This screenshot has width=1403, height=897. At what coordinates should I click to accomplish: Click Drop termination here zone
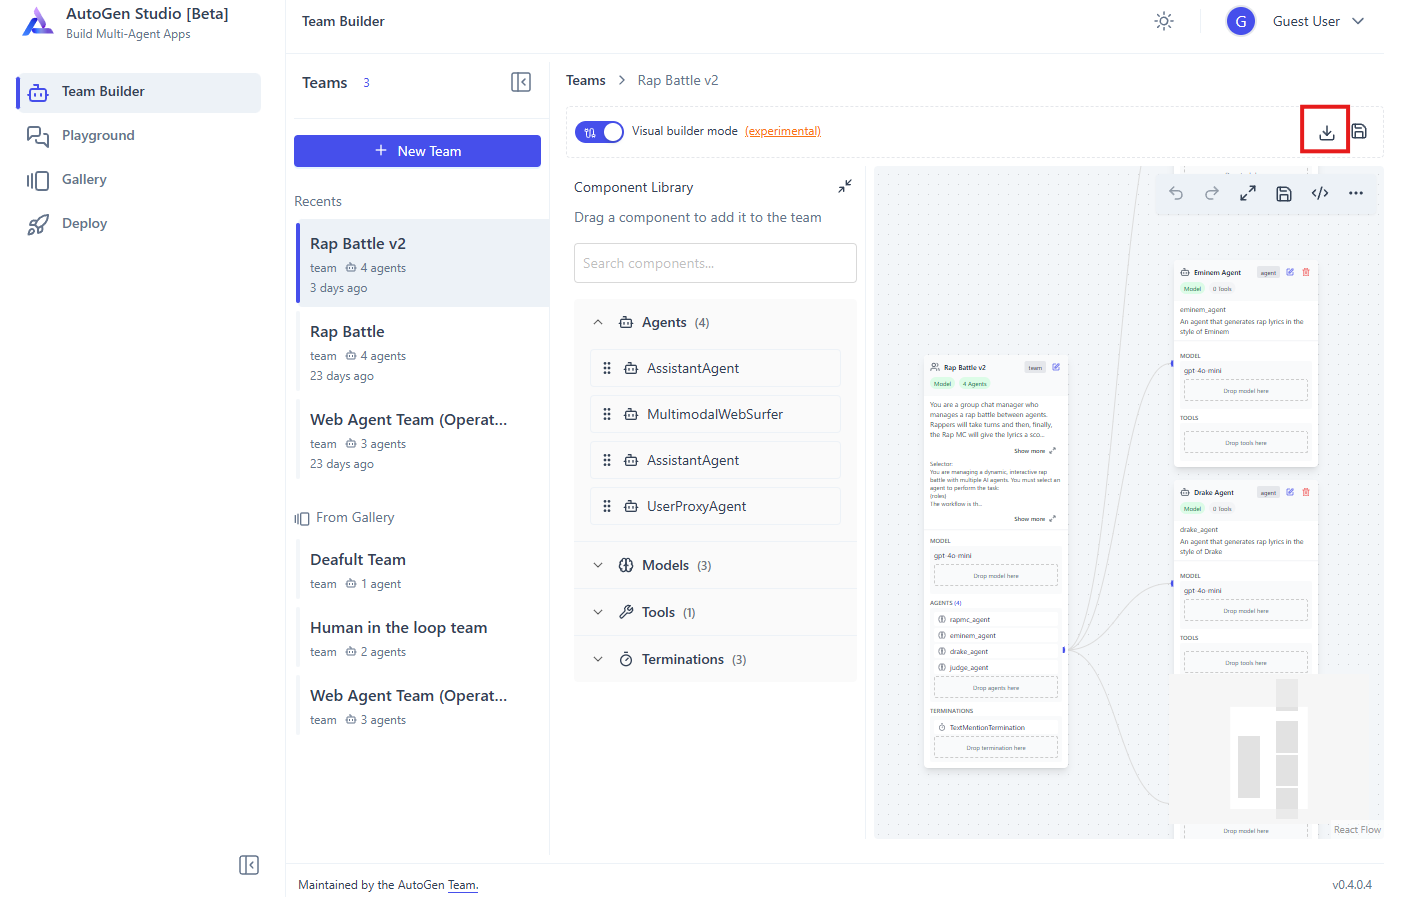click(996, 748)
